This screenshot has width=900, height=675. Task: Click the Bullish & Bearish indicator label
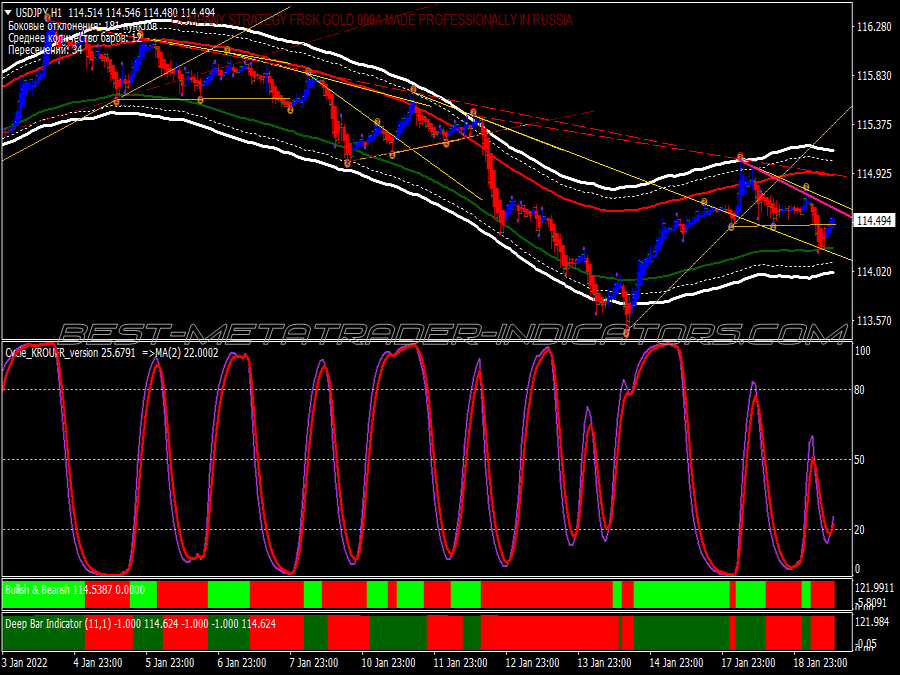click(37, 589)
